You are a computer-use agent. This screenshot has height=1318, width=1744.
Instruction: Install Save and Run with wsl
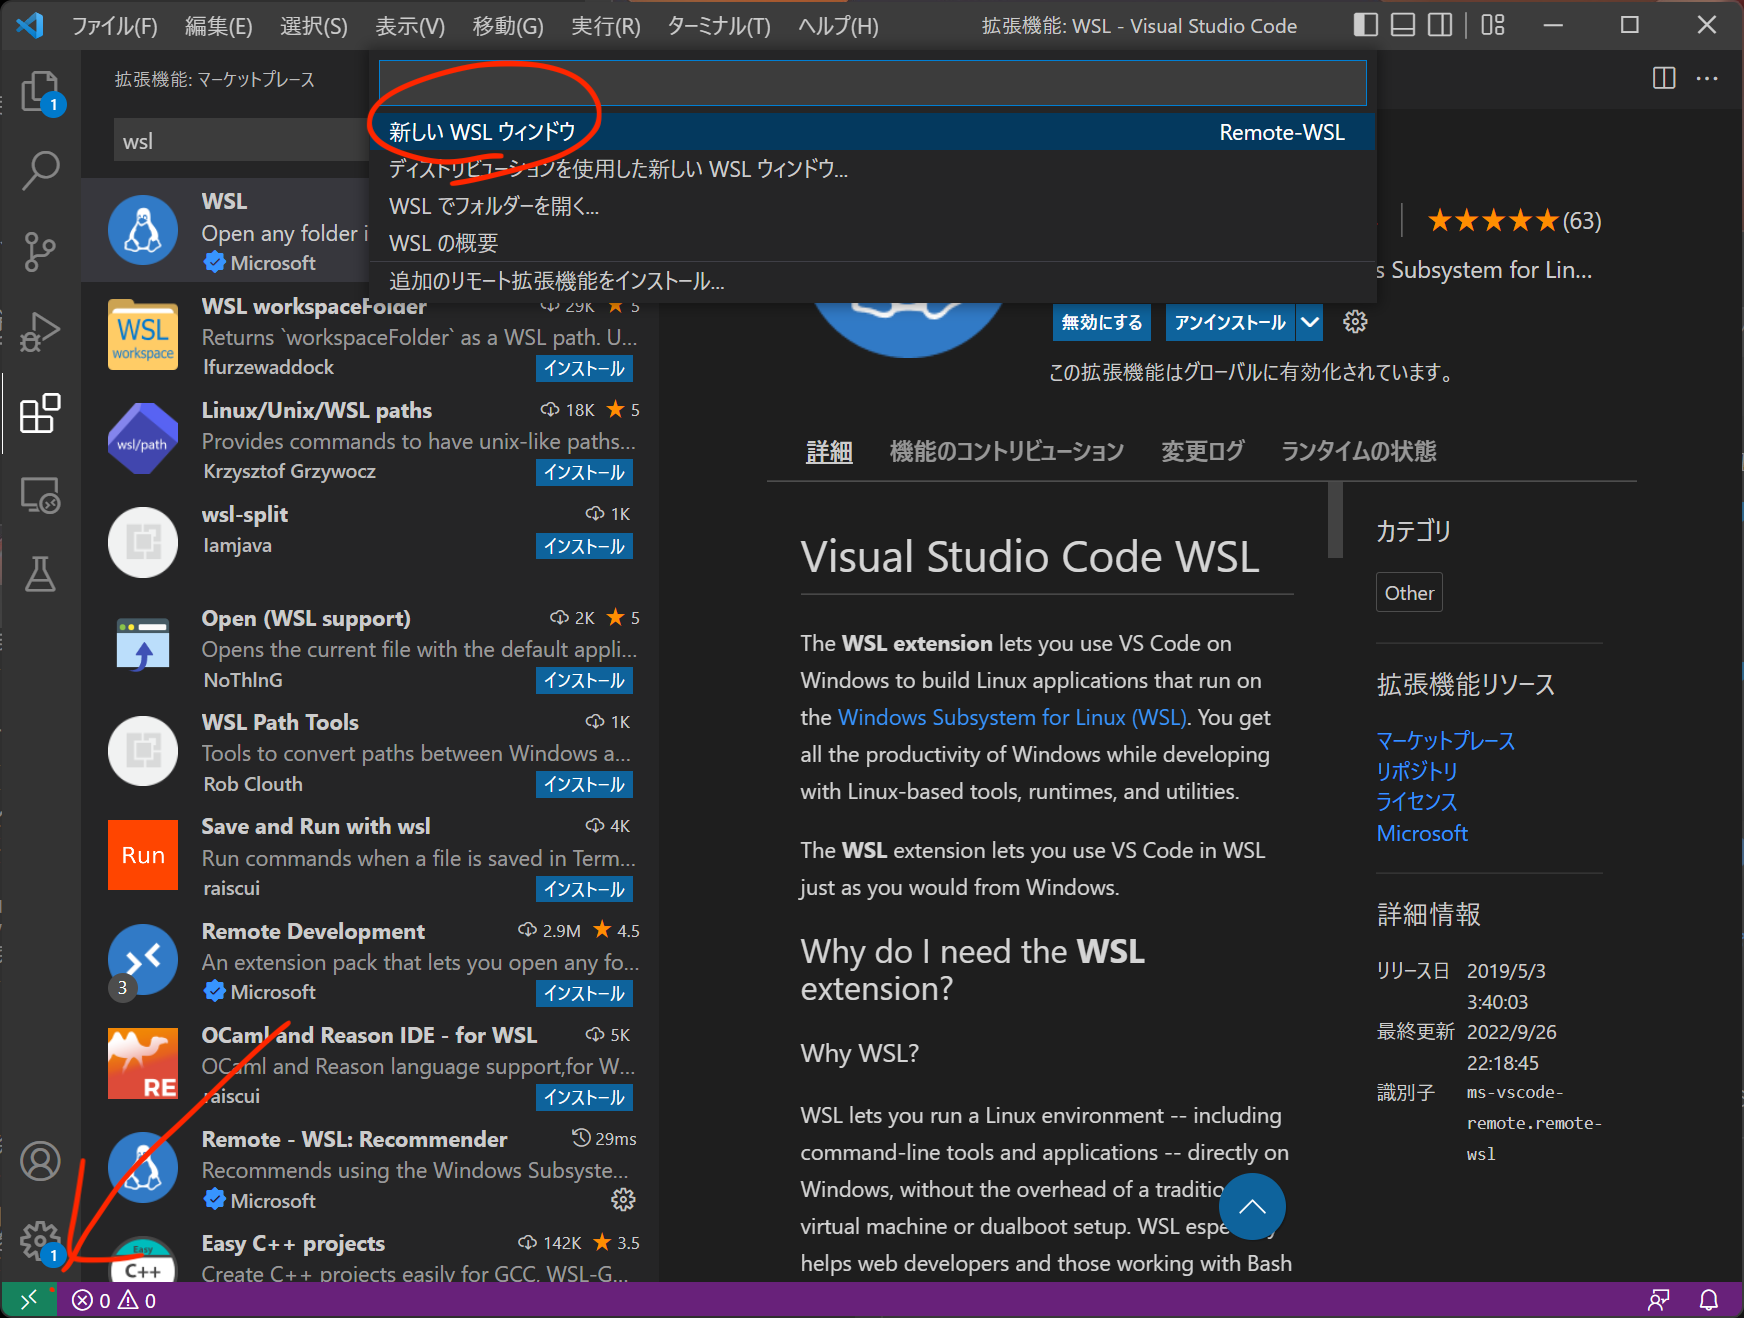coord(584,889)
